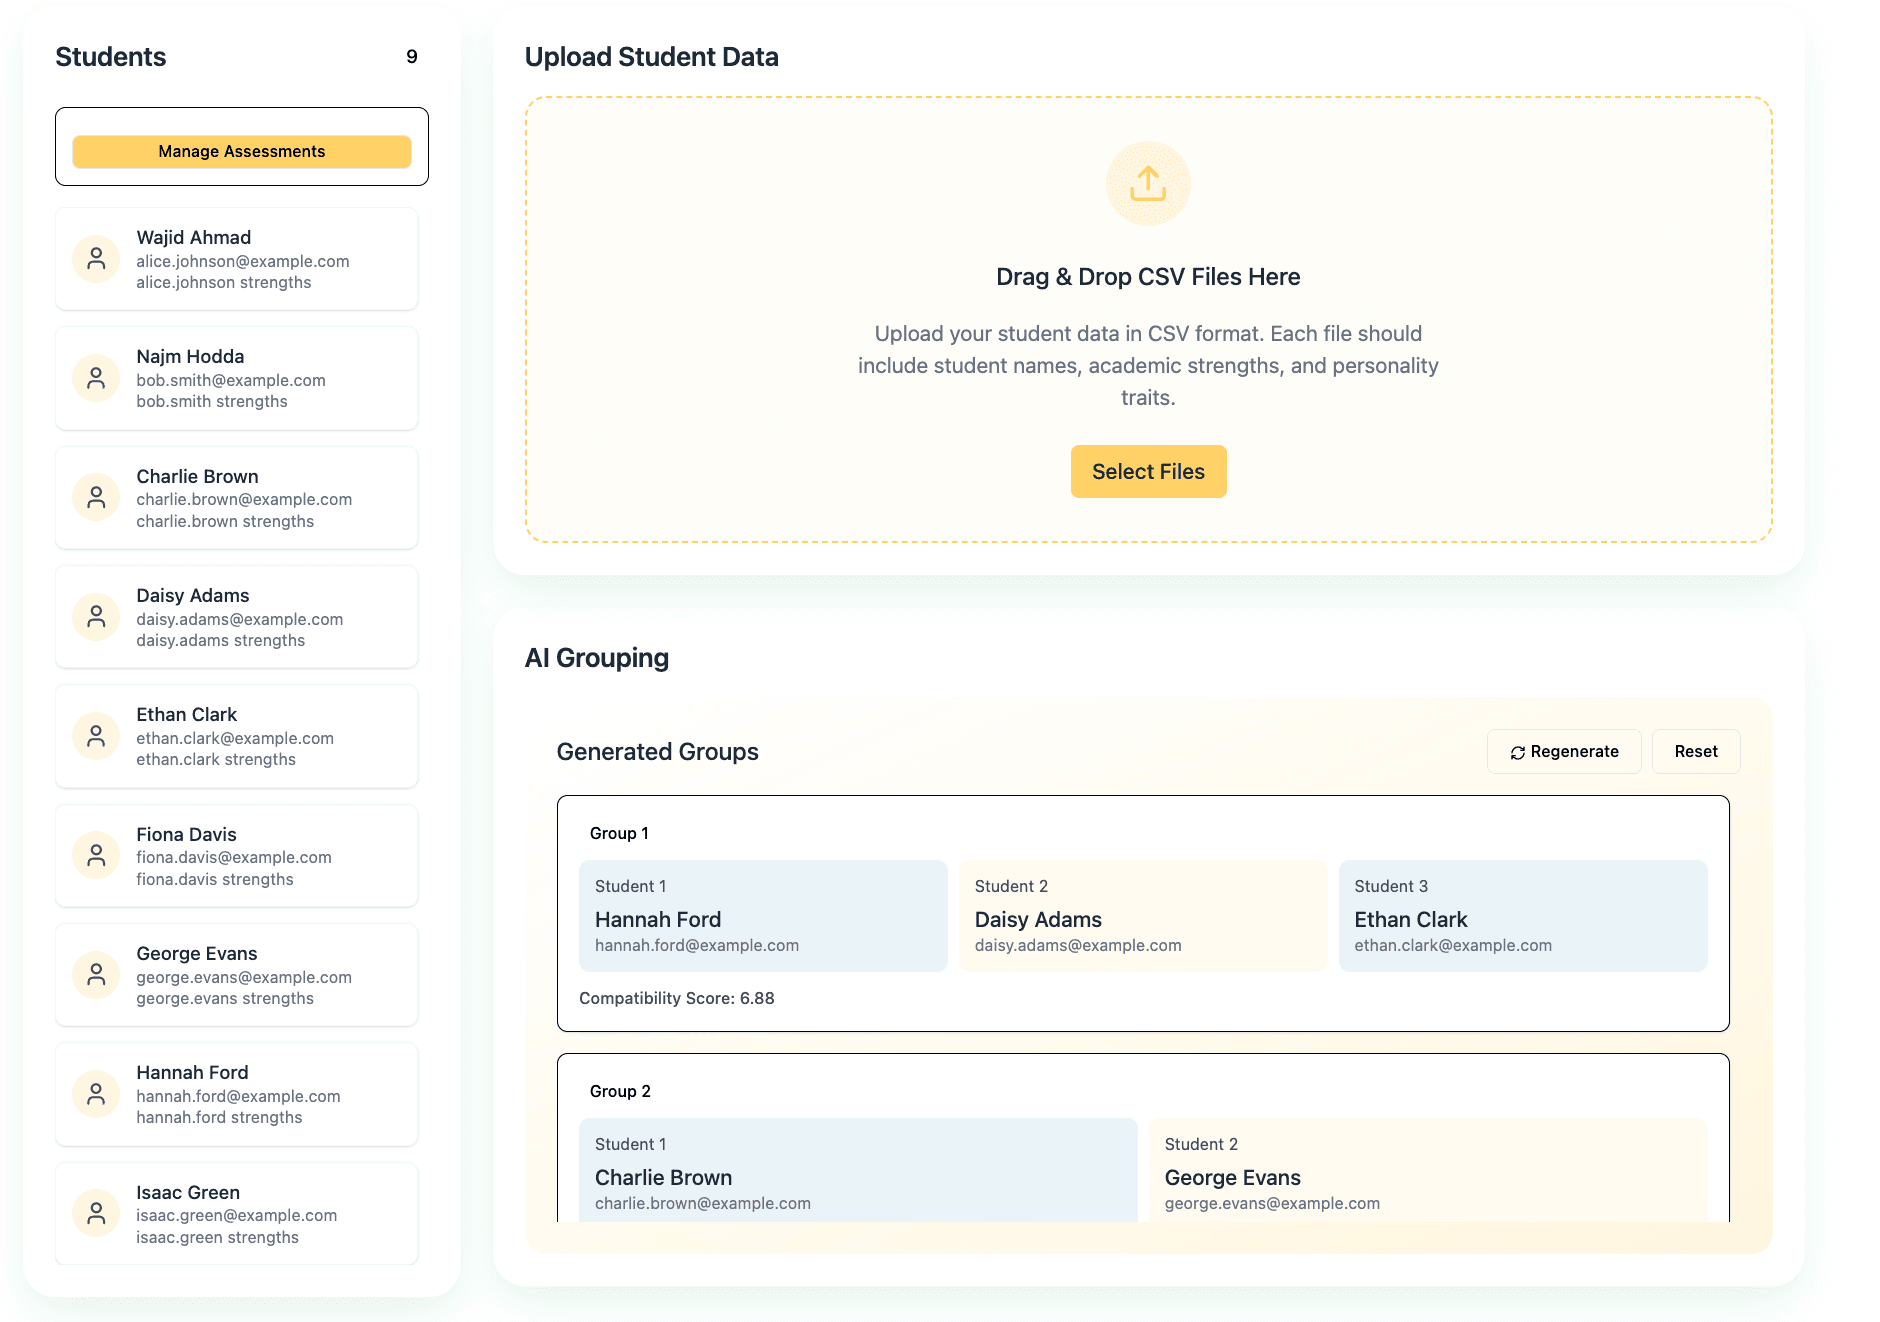
Task: Click Charlie Brown's user icon
Action: click(96, 497)
